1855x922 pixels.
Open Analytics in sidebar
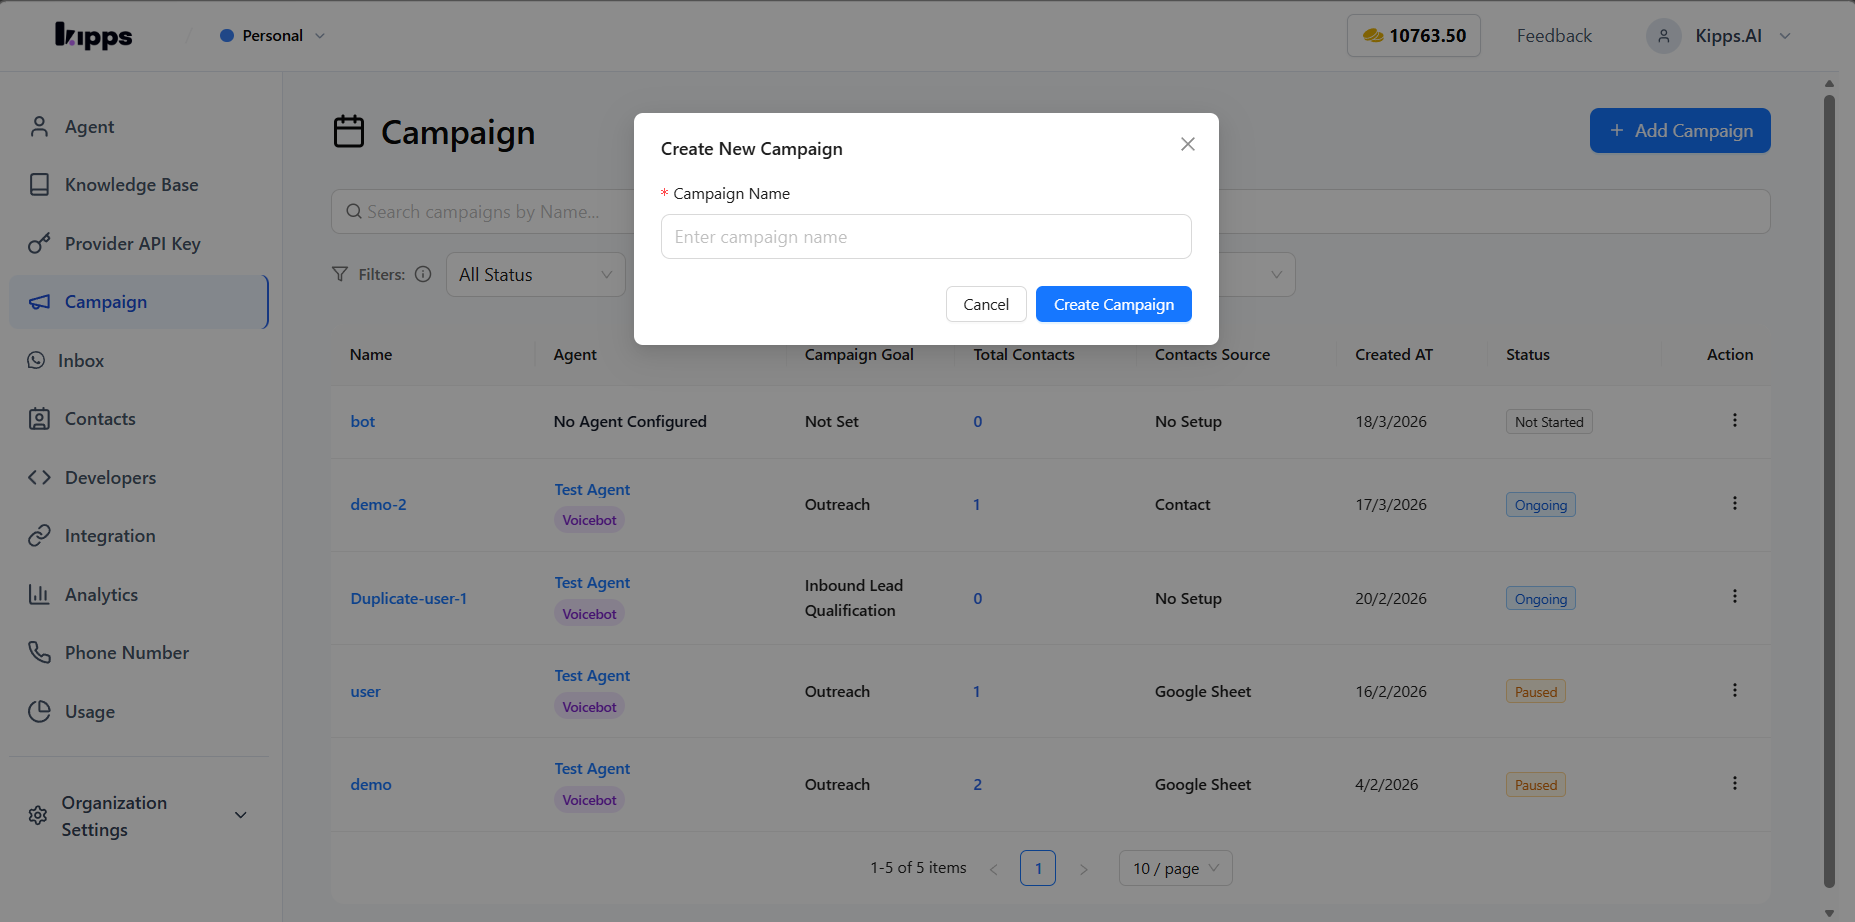point(139,595)
